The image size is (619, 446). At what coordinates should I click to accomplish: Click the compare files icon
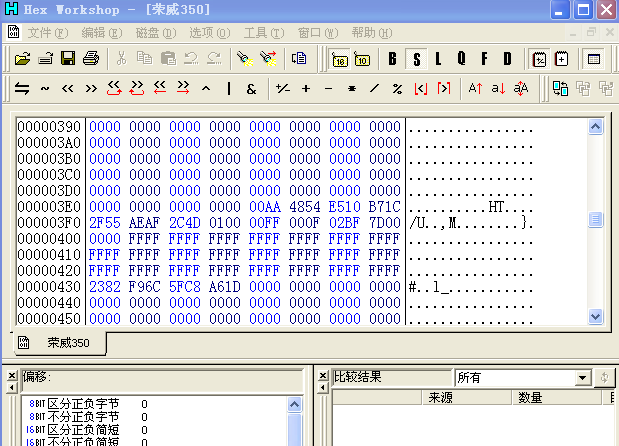tap(560, 88)
